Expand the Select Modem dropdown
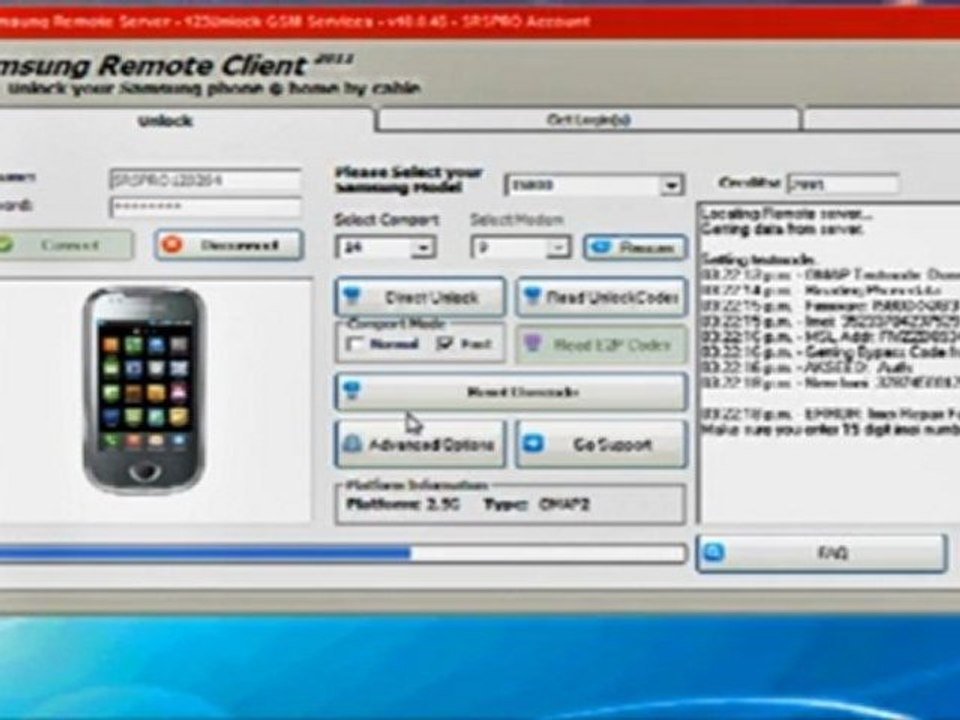Image resolution: width=960 pixels, height=720 pixels. 558,248
